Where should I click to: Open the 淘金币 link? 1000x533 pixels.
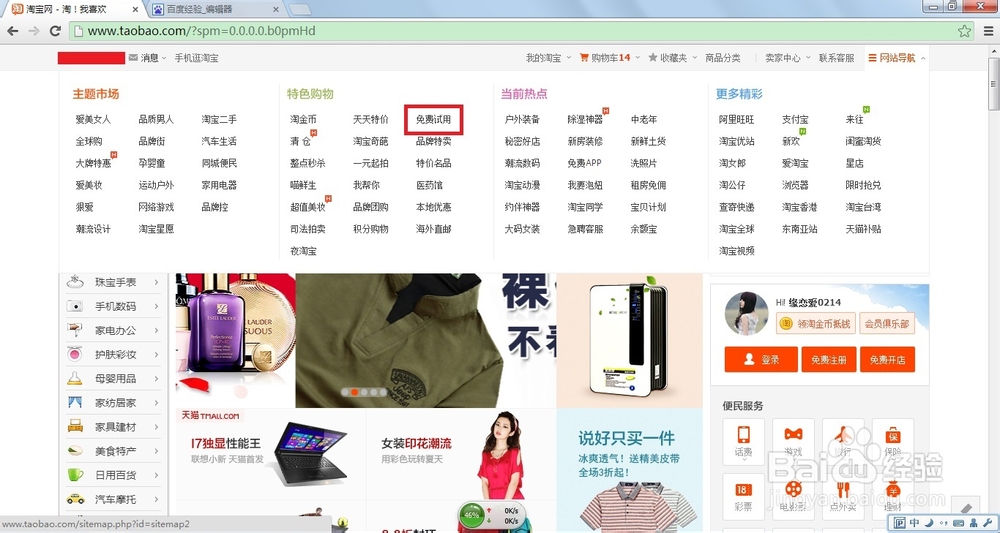[x=303, y=119]
